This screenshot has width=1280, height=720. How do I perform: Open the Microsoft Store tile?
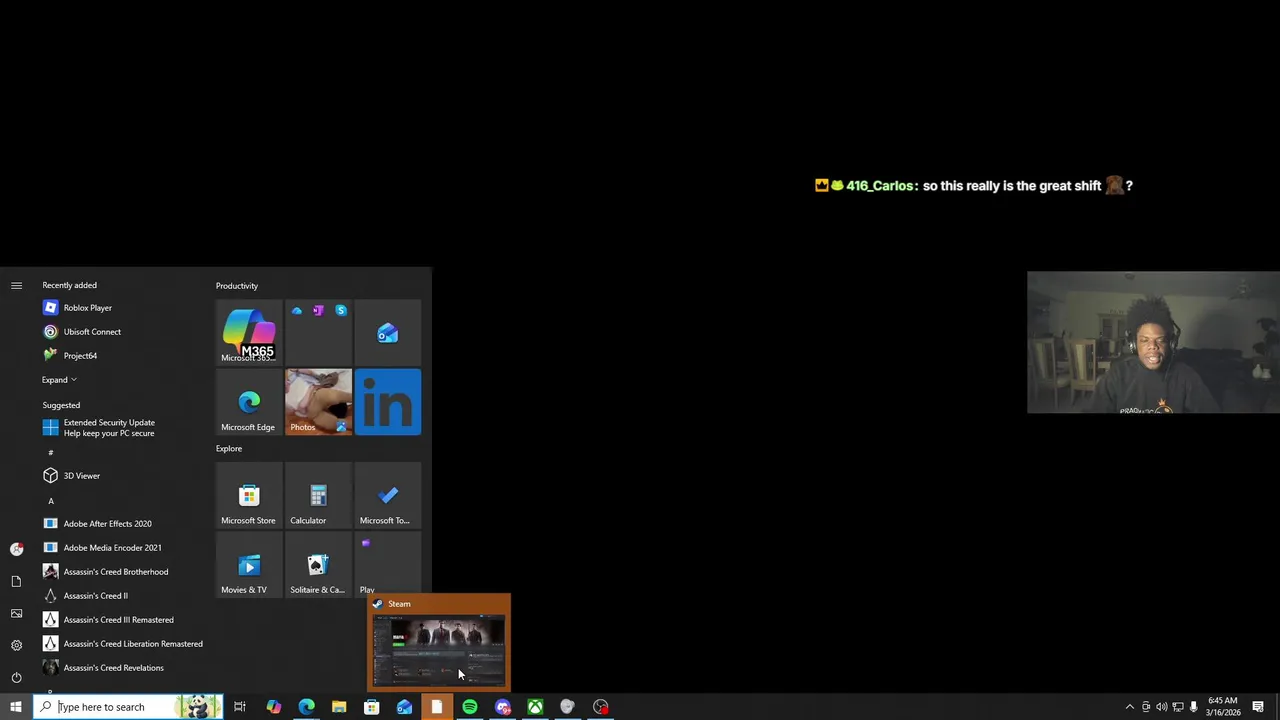click(x=249, y=495)
